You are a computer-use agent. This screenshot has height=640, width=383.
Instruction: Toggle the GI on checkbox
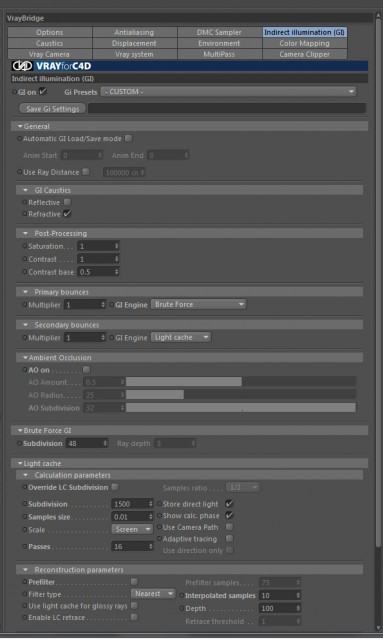[43, 91]
